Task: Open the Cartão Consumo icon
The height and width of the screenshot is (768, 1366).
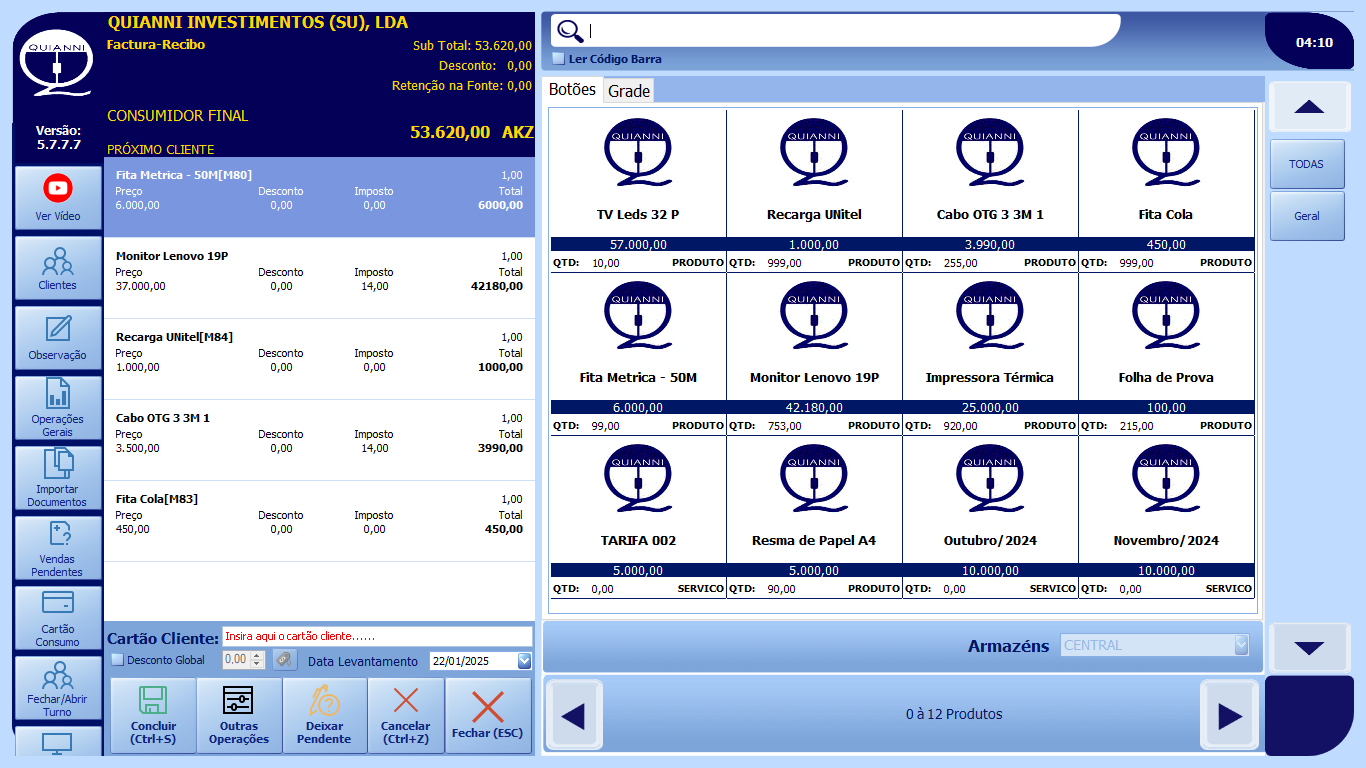Action: (x=58, y=618)
